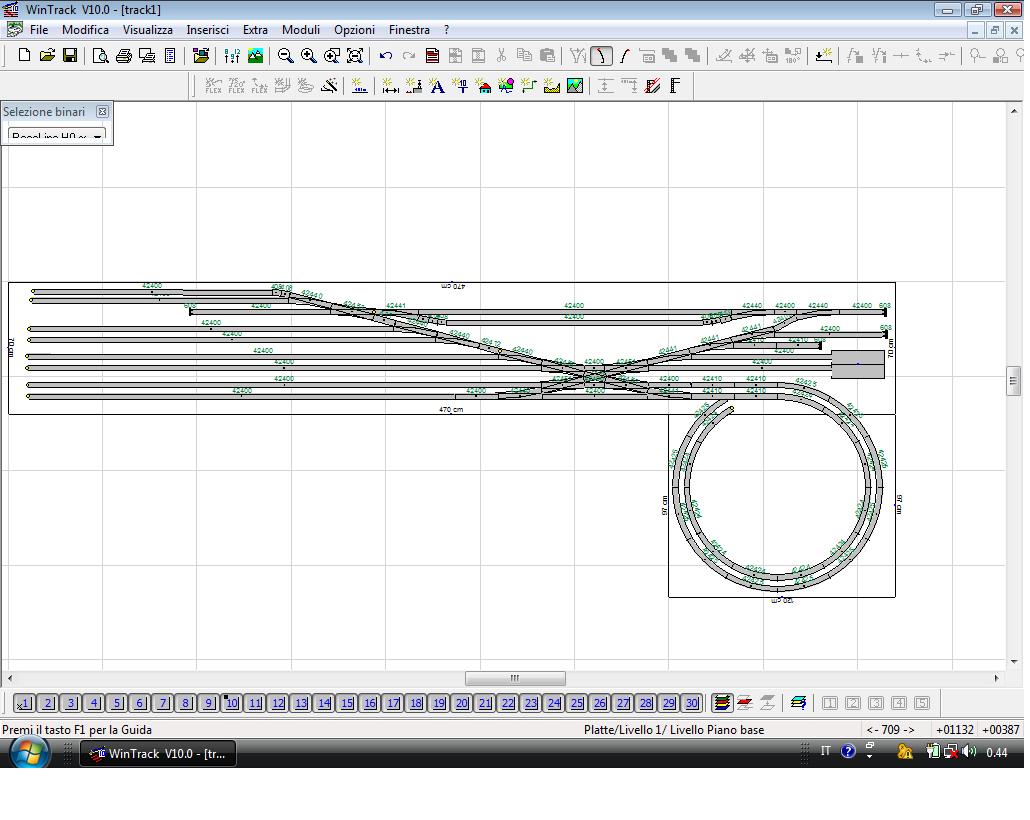This screenshot has height=820, width=1030.
Task: Click the horizontal scrollbar thumb
Action: pos(515,678)
